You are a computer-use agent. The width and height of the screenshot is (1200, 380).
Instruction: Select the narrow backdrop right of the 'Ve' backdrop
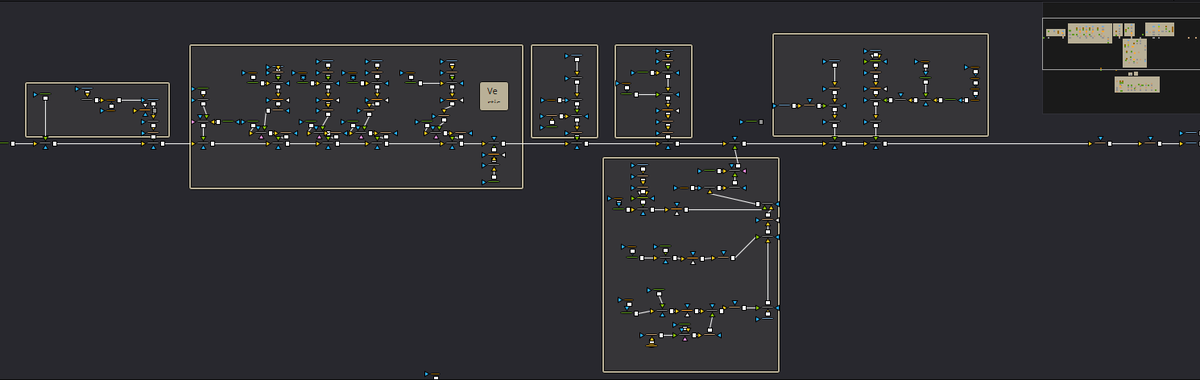(x=564, y=91)
